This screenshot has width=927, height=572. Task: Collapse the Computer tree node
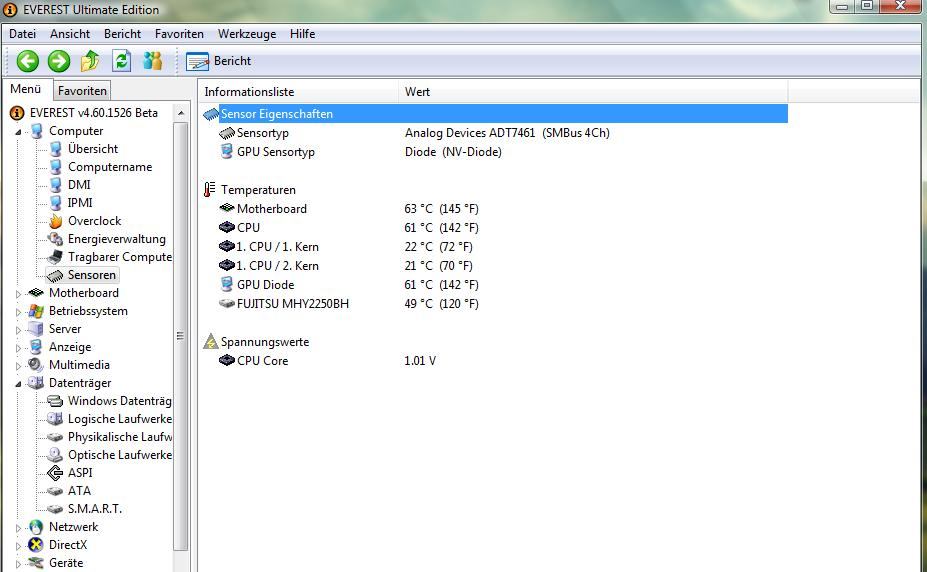[x=18, y=131]
